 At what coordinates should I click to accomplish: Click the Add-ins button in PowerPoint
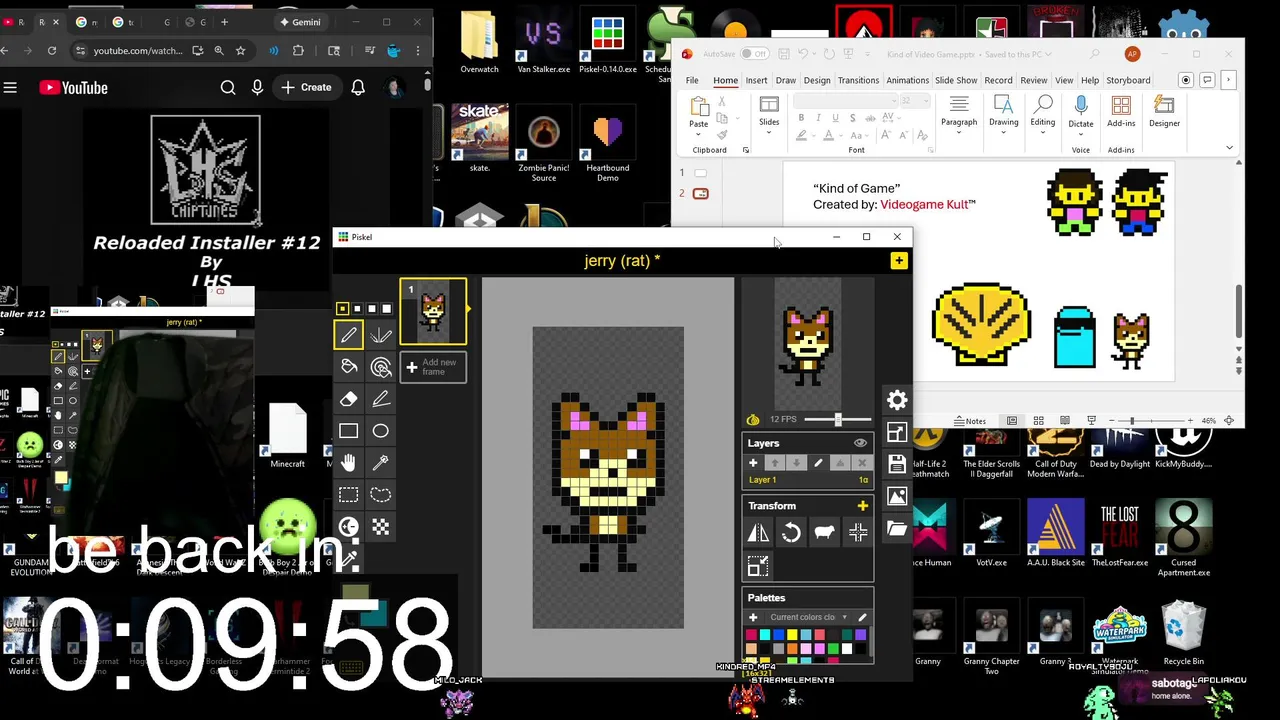(1121, 111)
